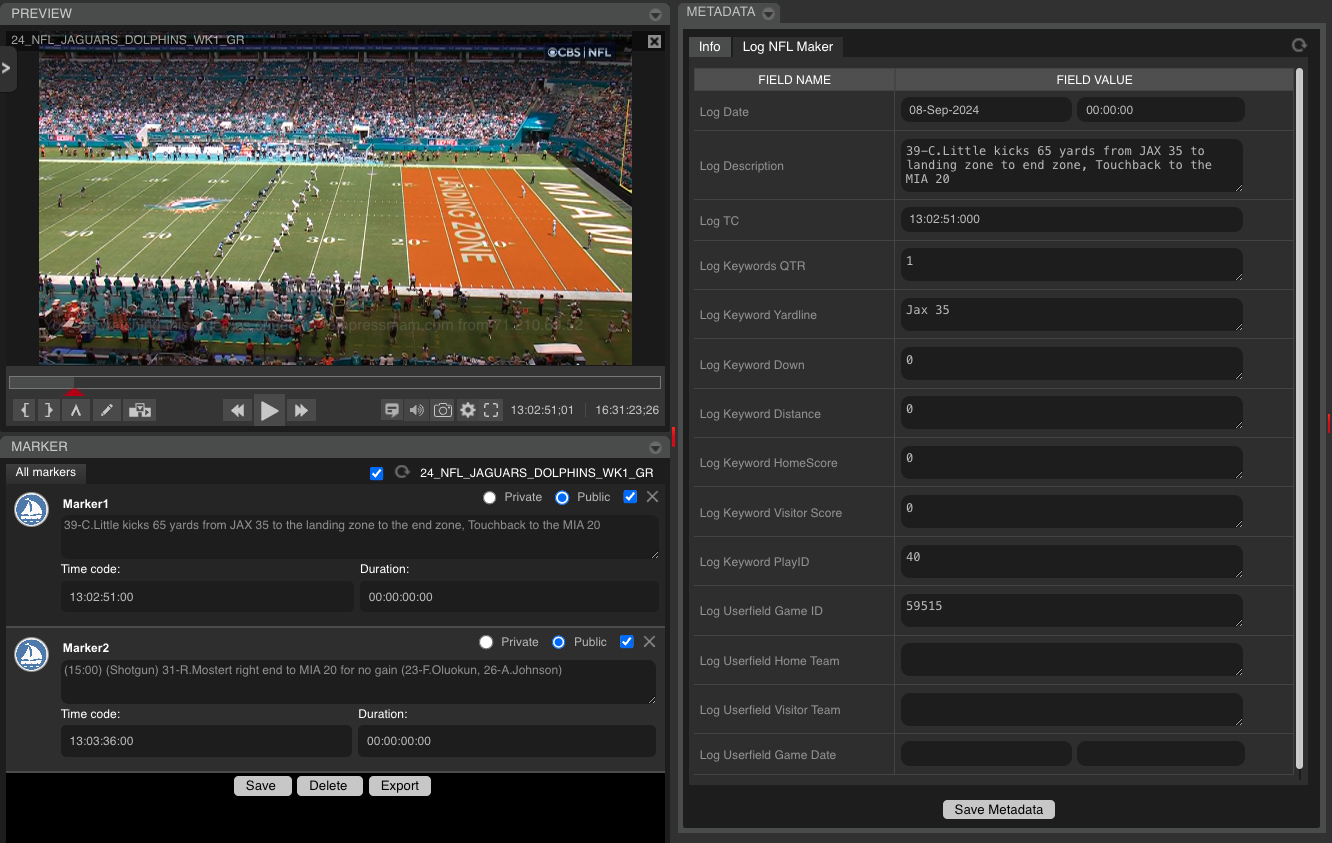This screenshot has height=843, width=1332.
Task: Set Marker1 to Public
Action: [562, 497]
